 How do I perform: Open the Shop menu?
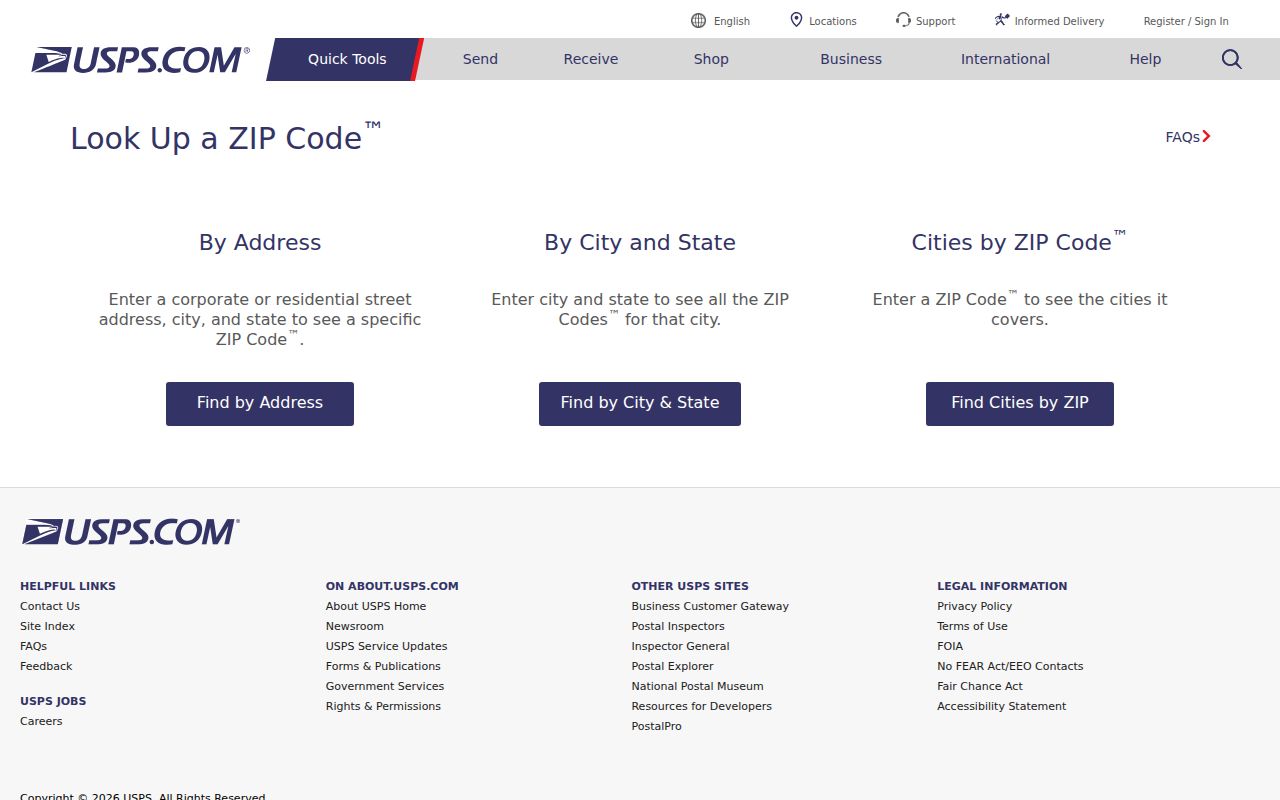(x=711, y=59)
